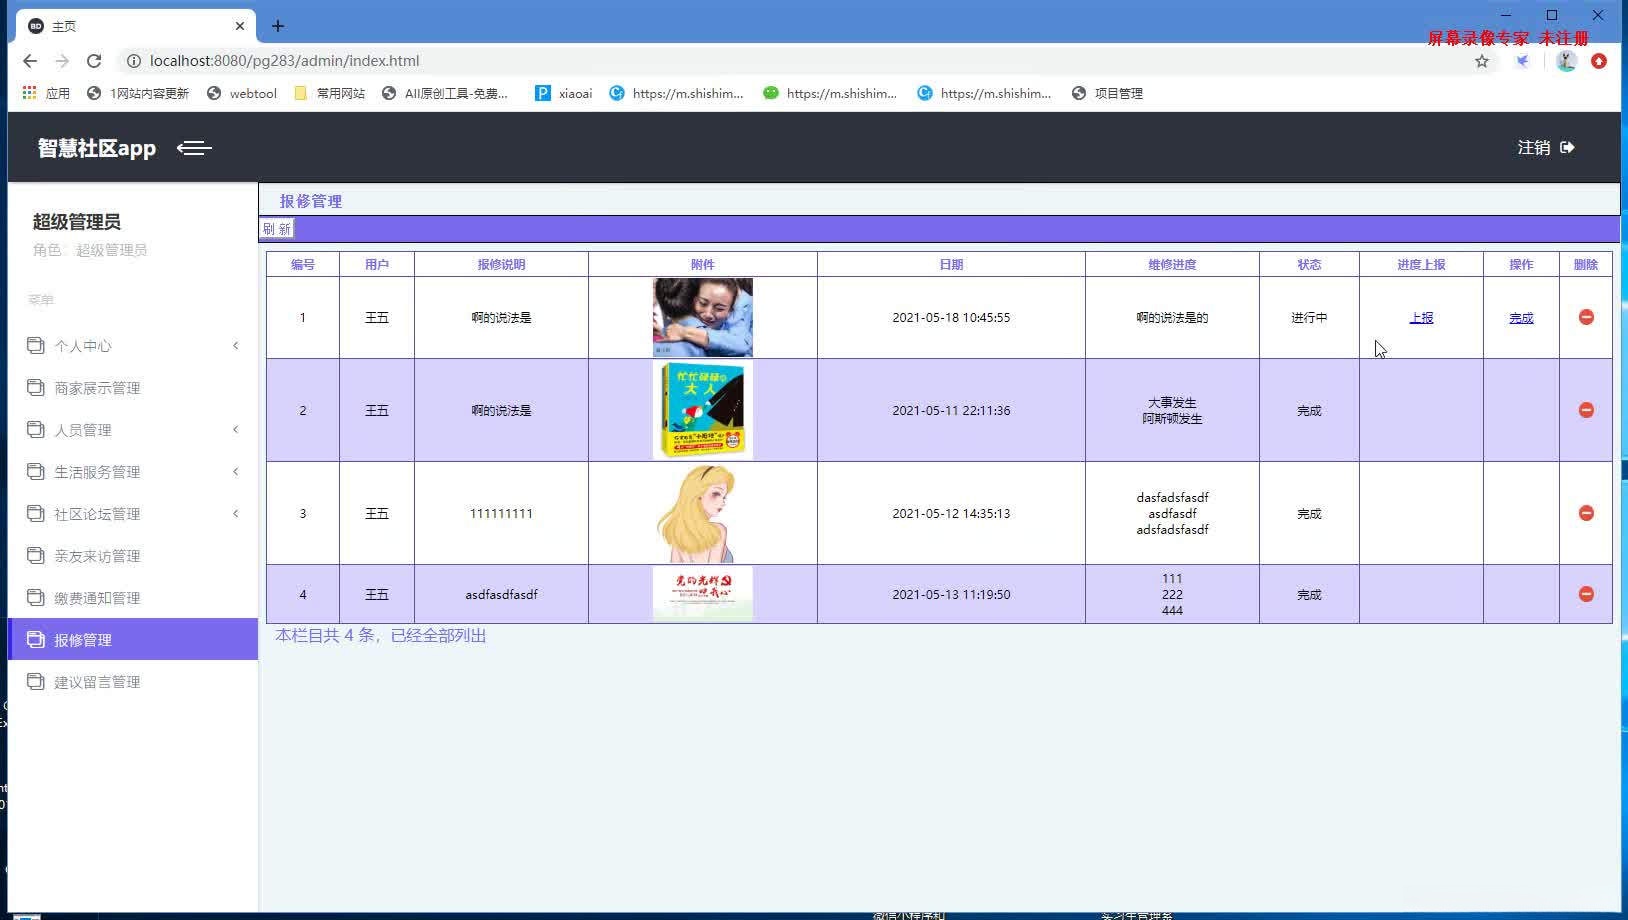Click the 进行中 status in row 1
The image size is (1628, 920).
1309,318
